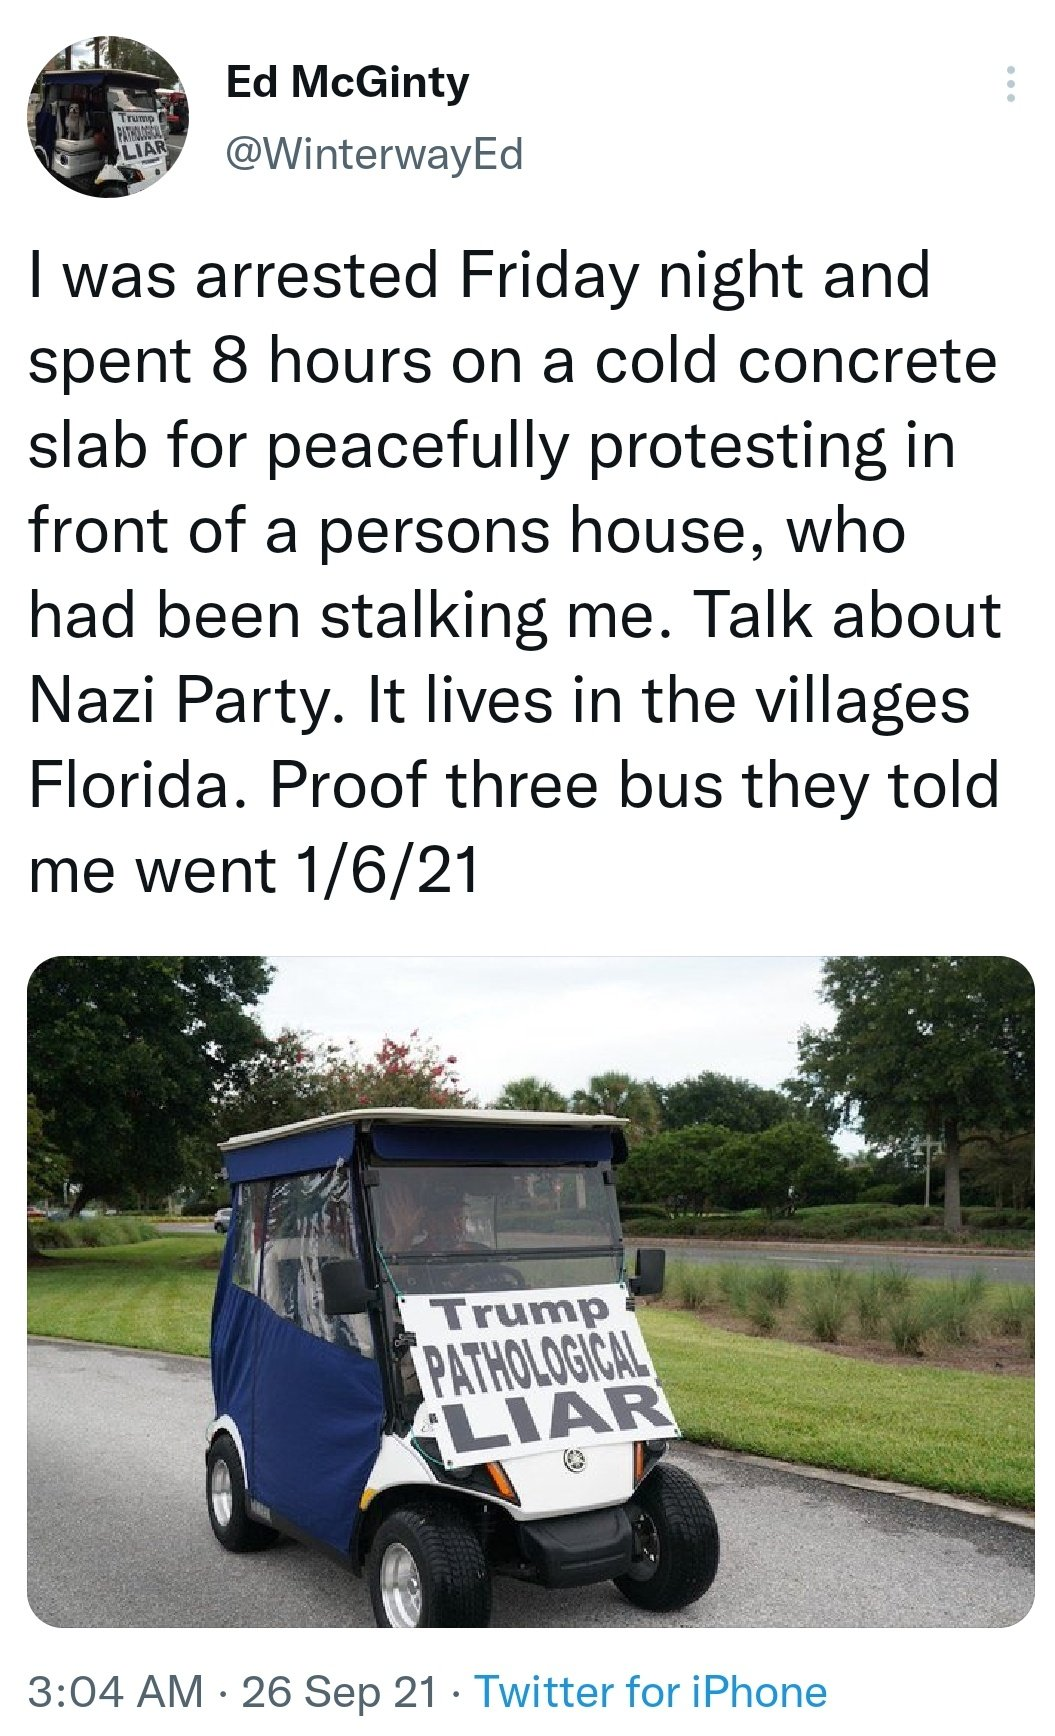Select the 3:04 AM timestamp

(116, 1692)
